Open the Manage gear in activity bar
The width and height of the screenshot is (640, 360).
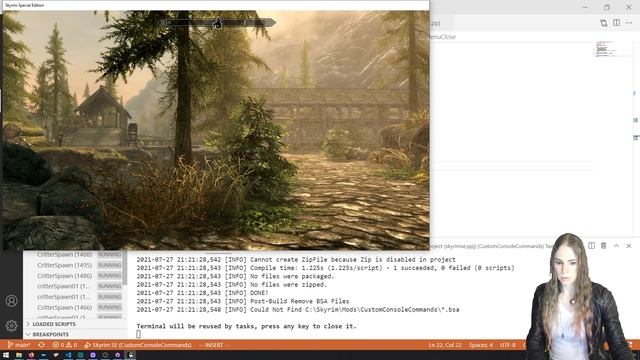point(11,326)
